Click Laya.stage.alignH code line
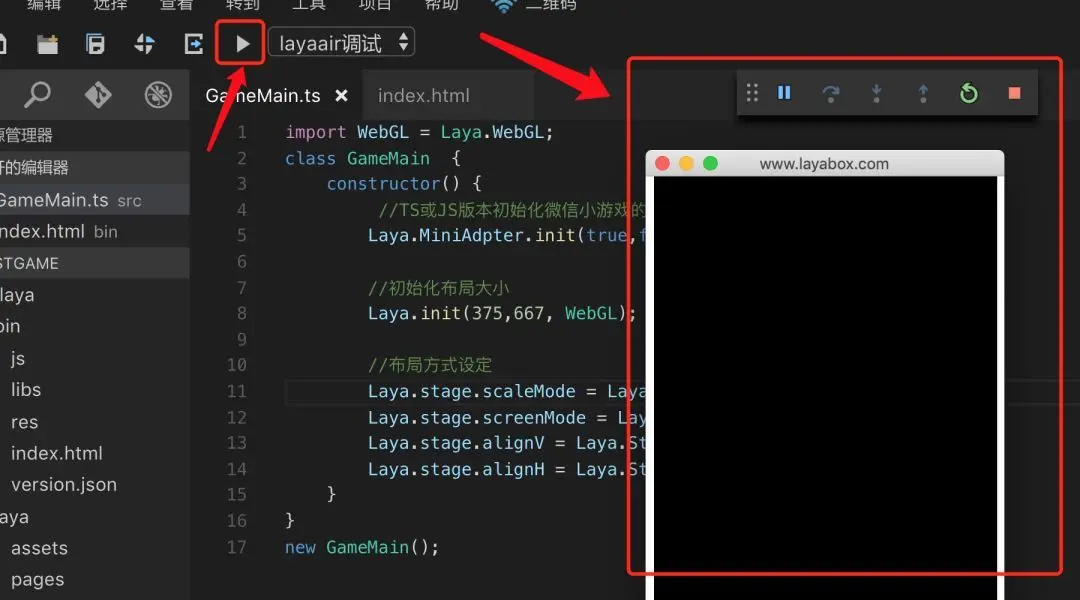Viewport: 1080px width, 600px height. [506, 470]
